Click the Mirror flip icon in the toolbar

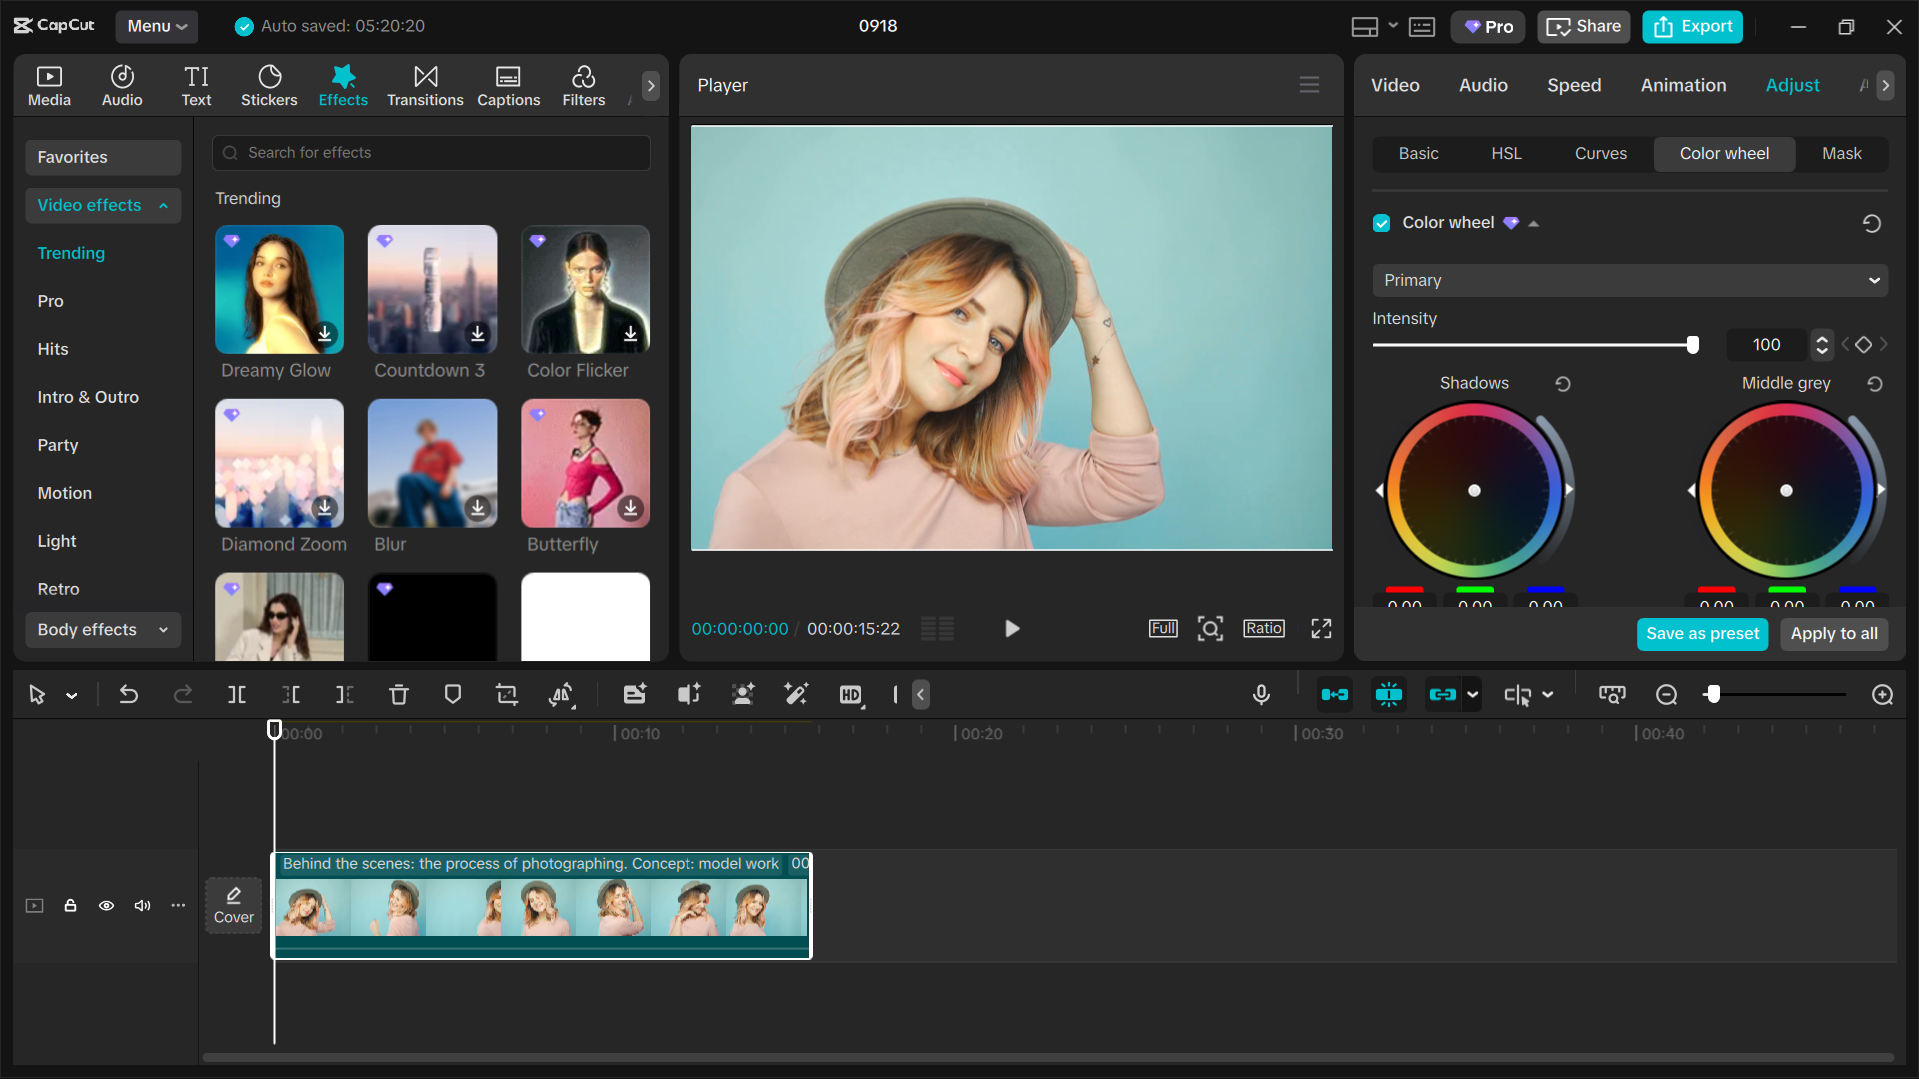click(x=562, y=694)
